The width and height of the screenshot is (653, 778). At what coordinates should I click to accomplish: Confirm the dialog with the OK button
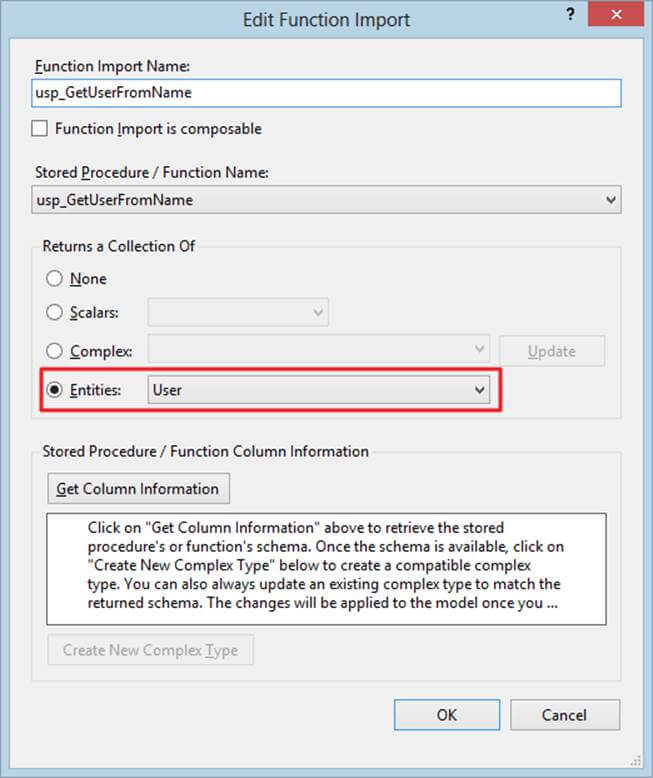click(446, 714)
